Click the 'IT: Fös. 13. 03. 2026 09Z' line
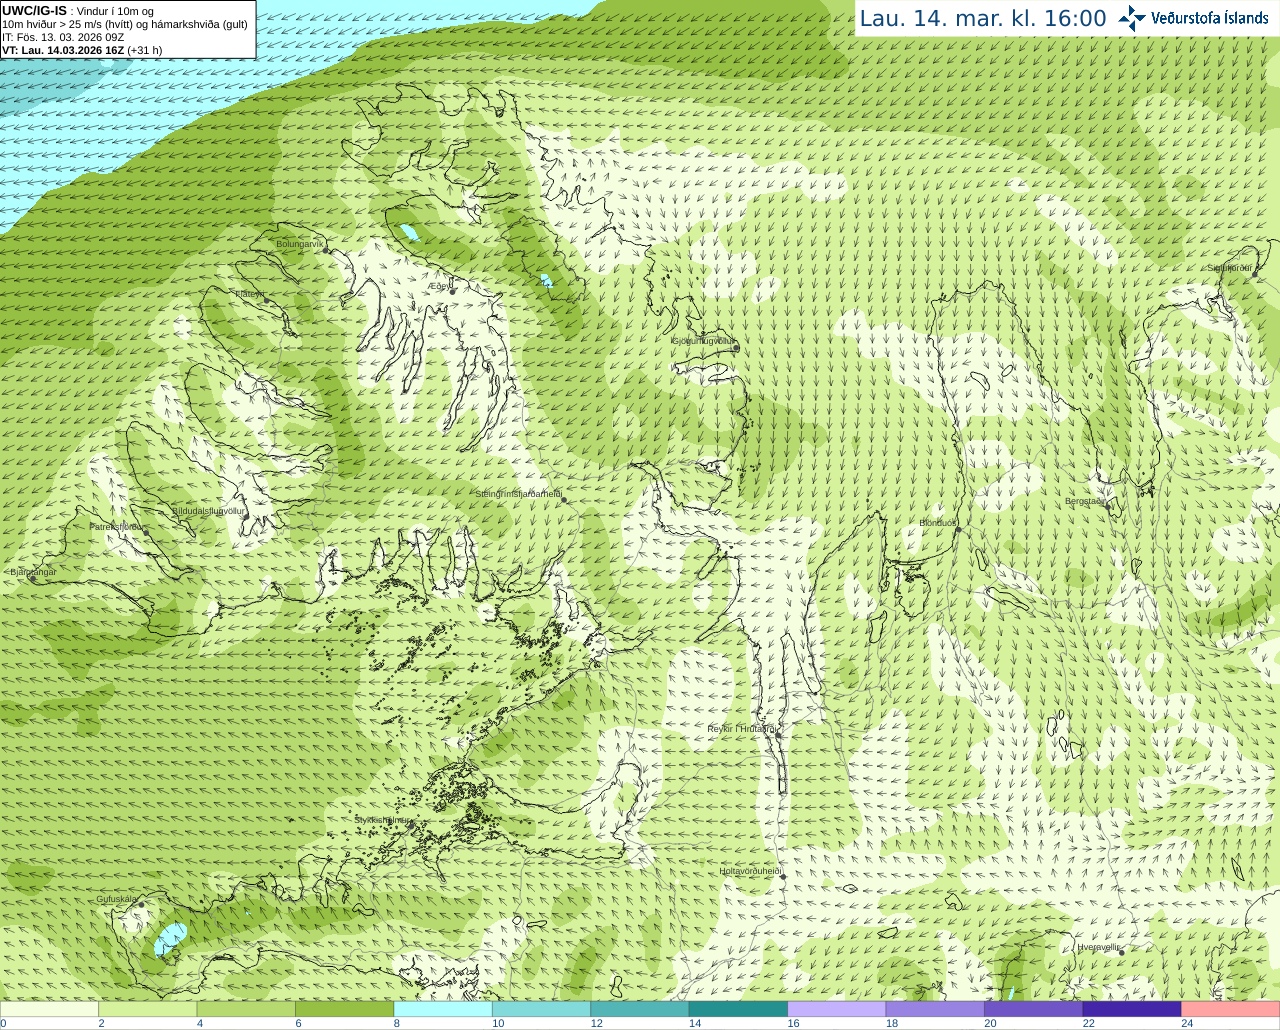This screenshot has width=1280, height=1030. (x=63, y=37)
